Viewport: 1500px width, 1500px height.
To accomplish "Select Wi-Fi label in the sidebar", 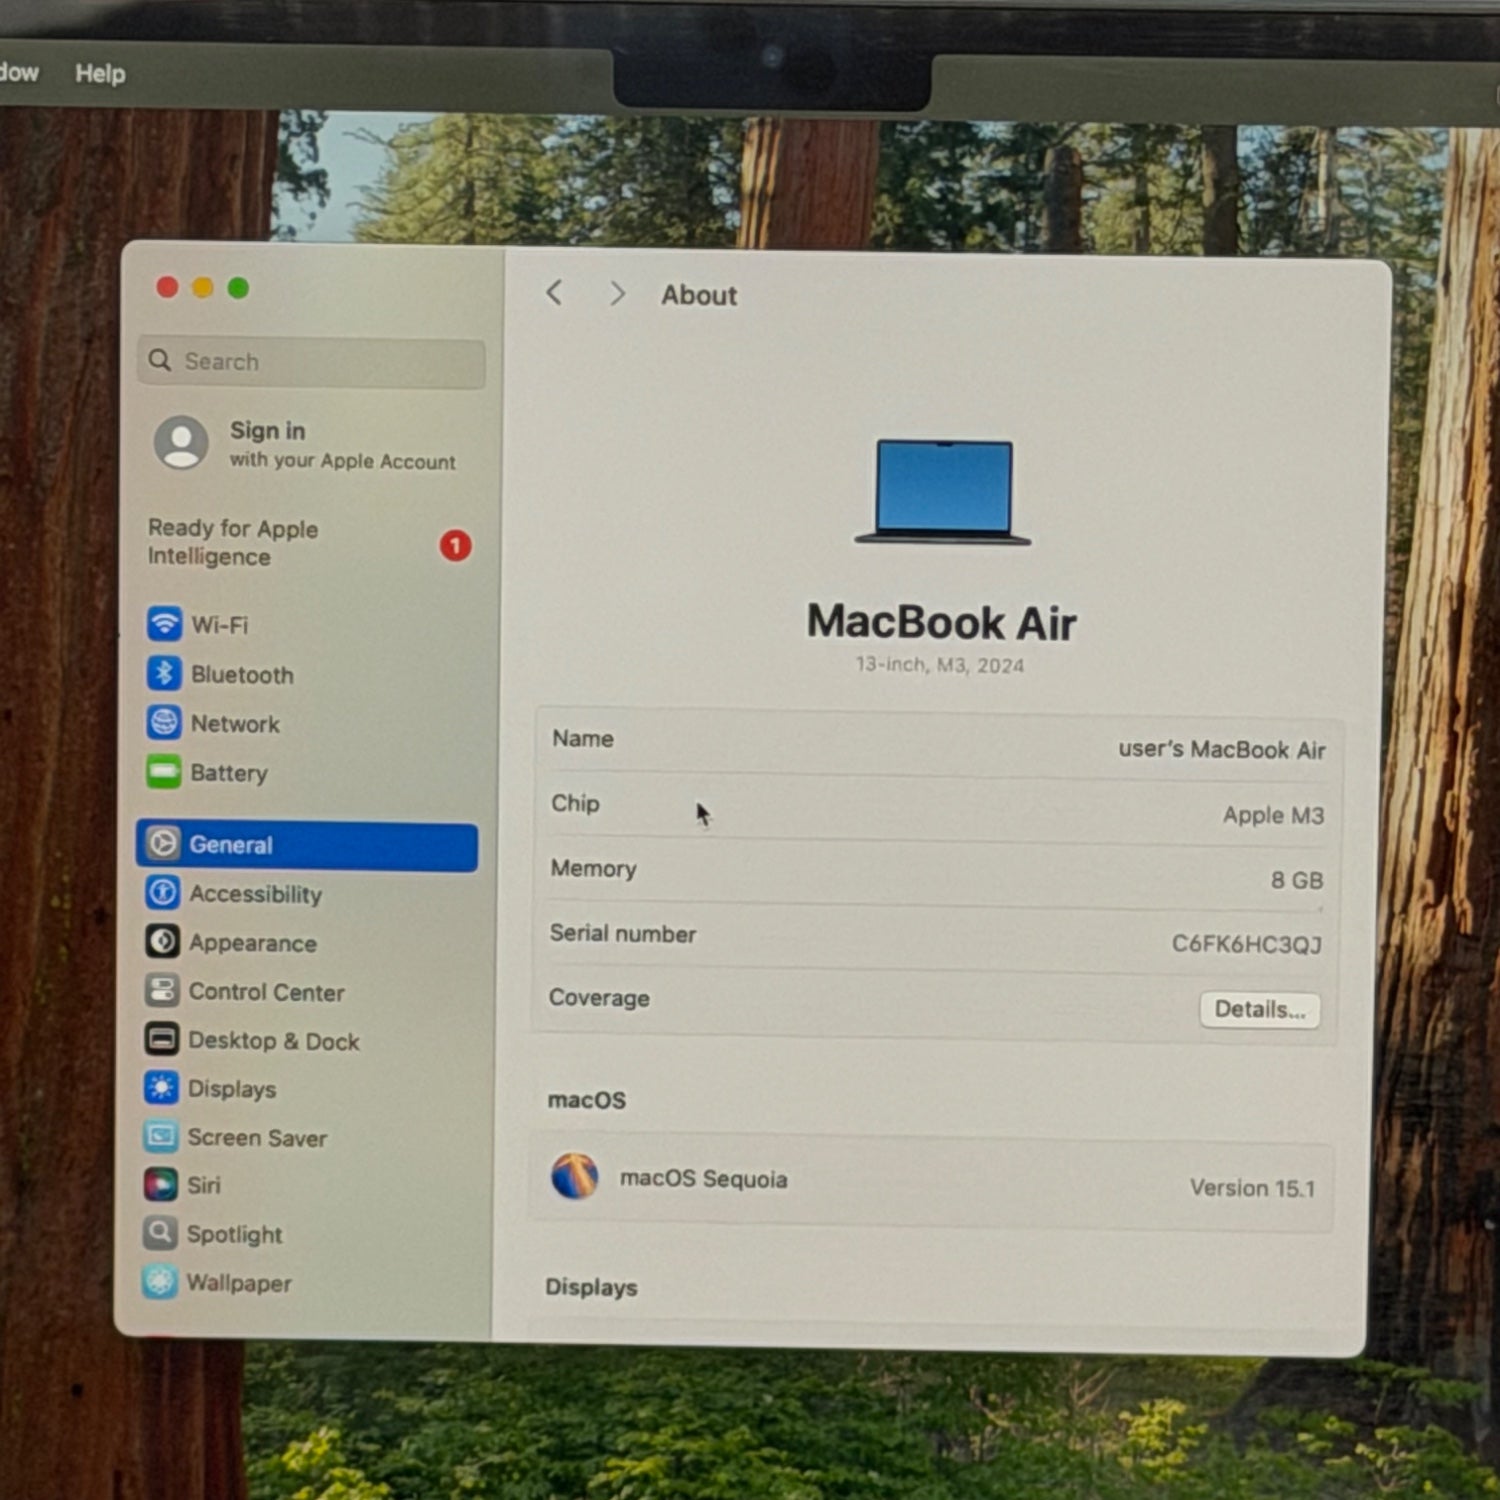I will [220, 625].
